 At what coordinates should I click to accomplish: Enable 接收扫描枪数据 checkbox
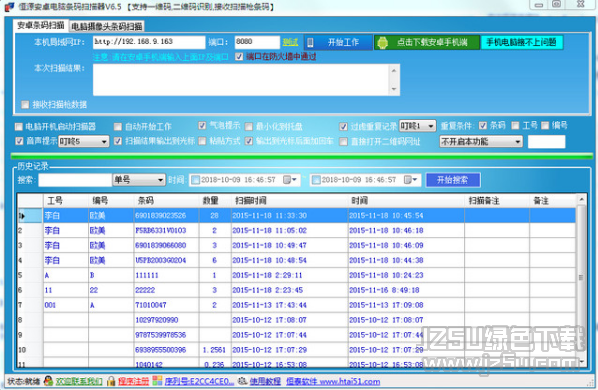(x=25, y=104)
